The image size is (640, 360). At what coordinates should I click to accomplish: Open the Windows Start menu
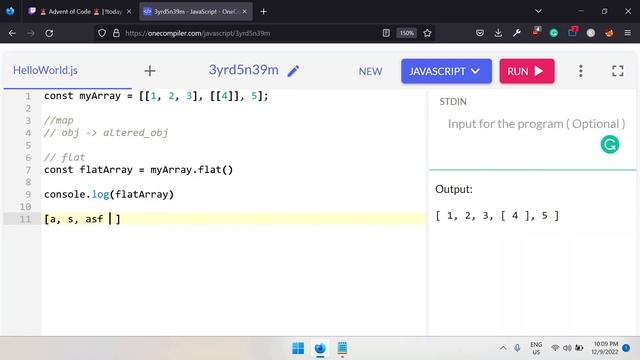(298, 348)
